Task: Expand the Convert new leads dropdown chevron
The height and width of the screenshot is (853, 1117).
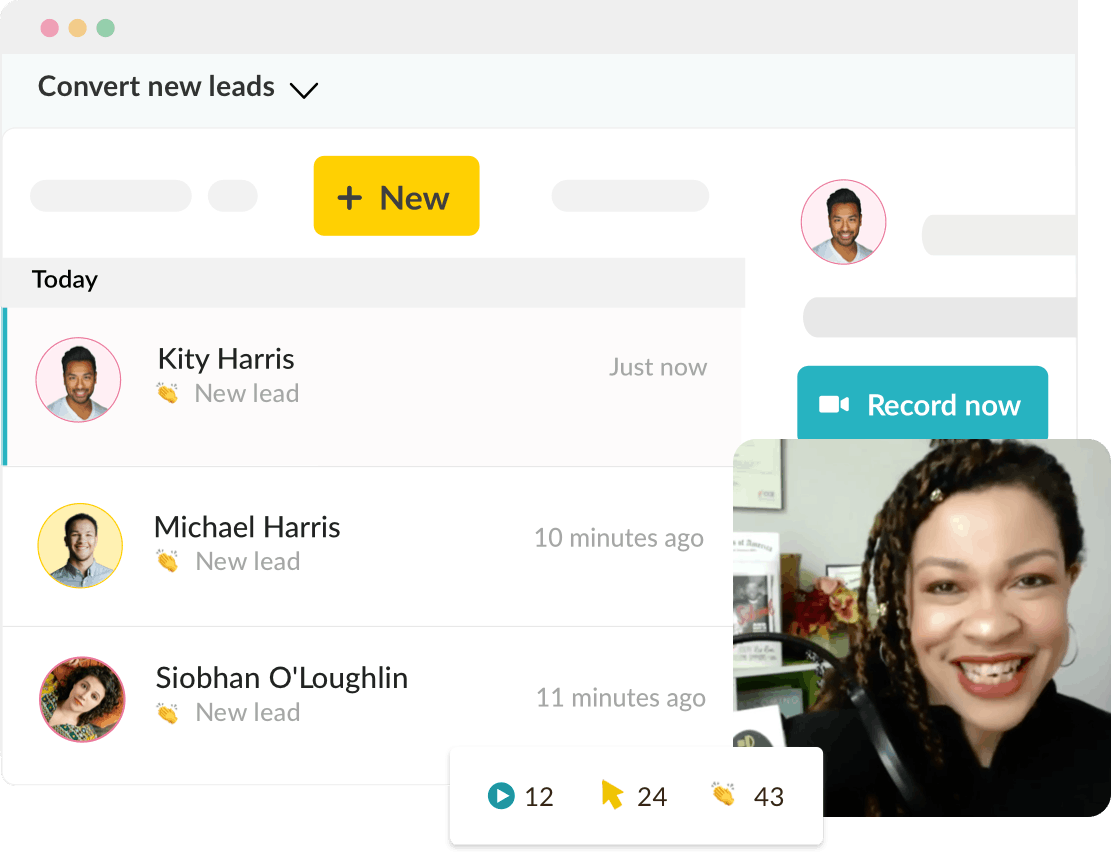Action: [303, 91]
